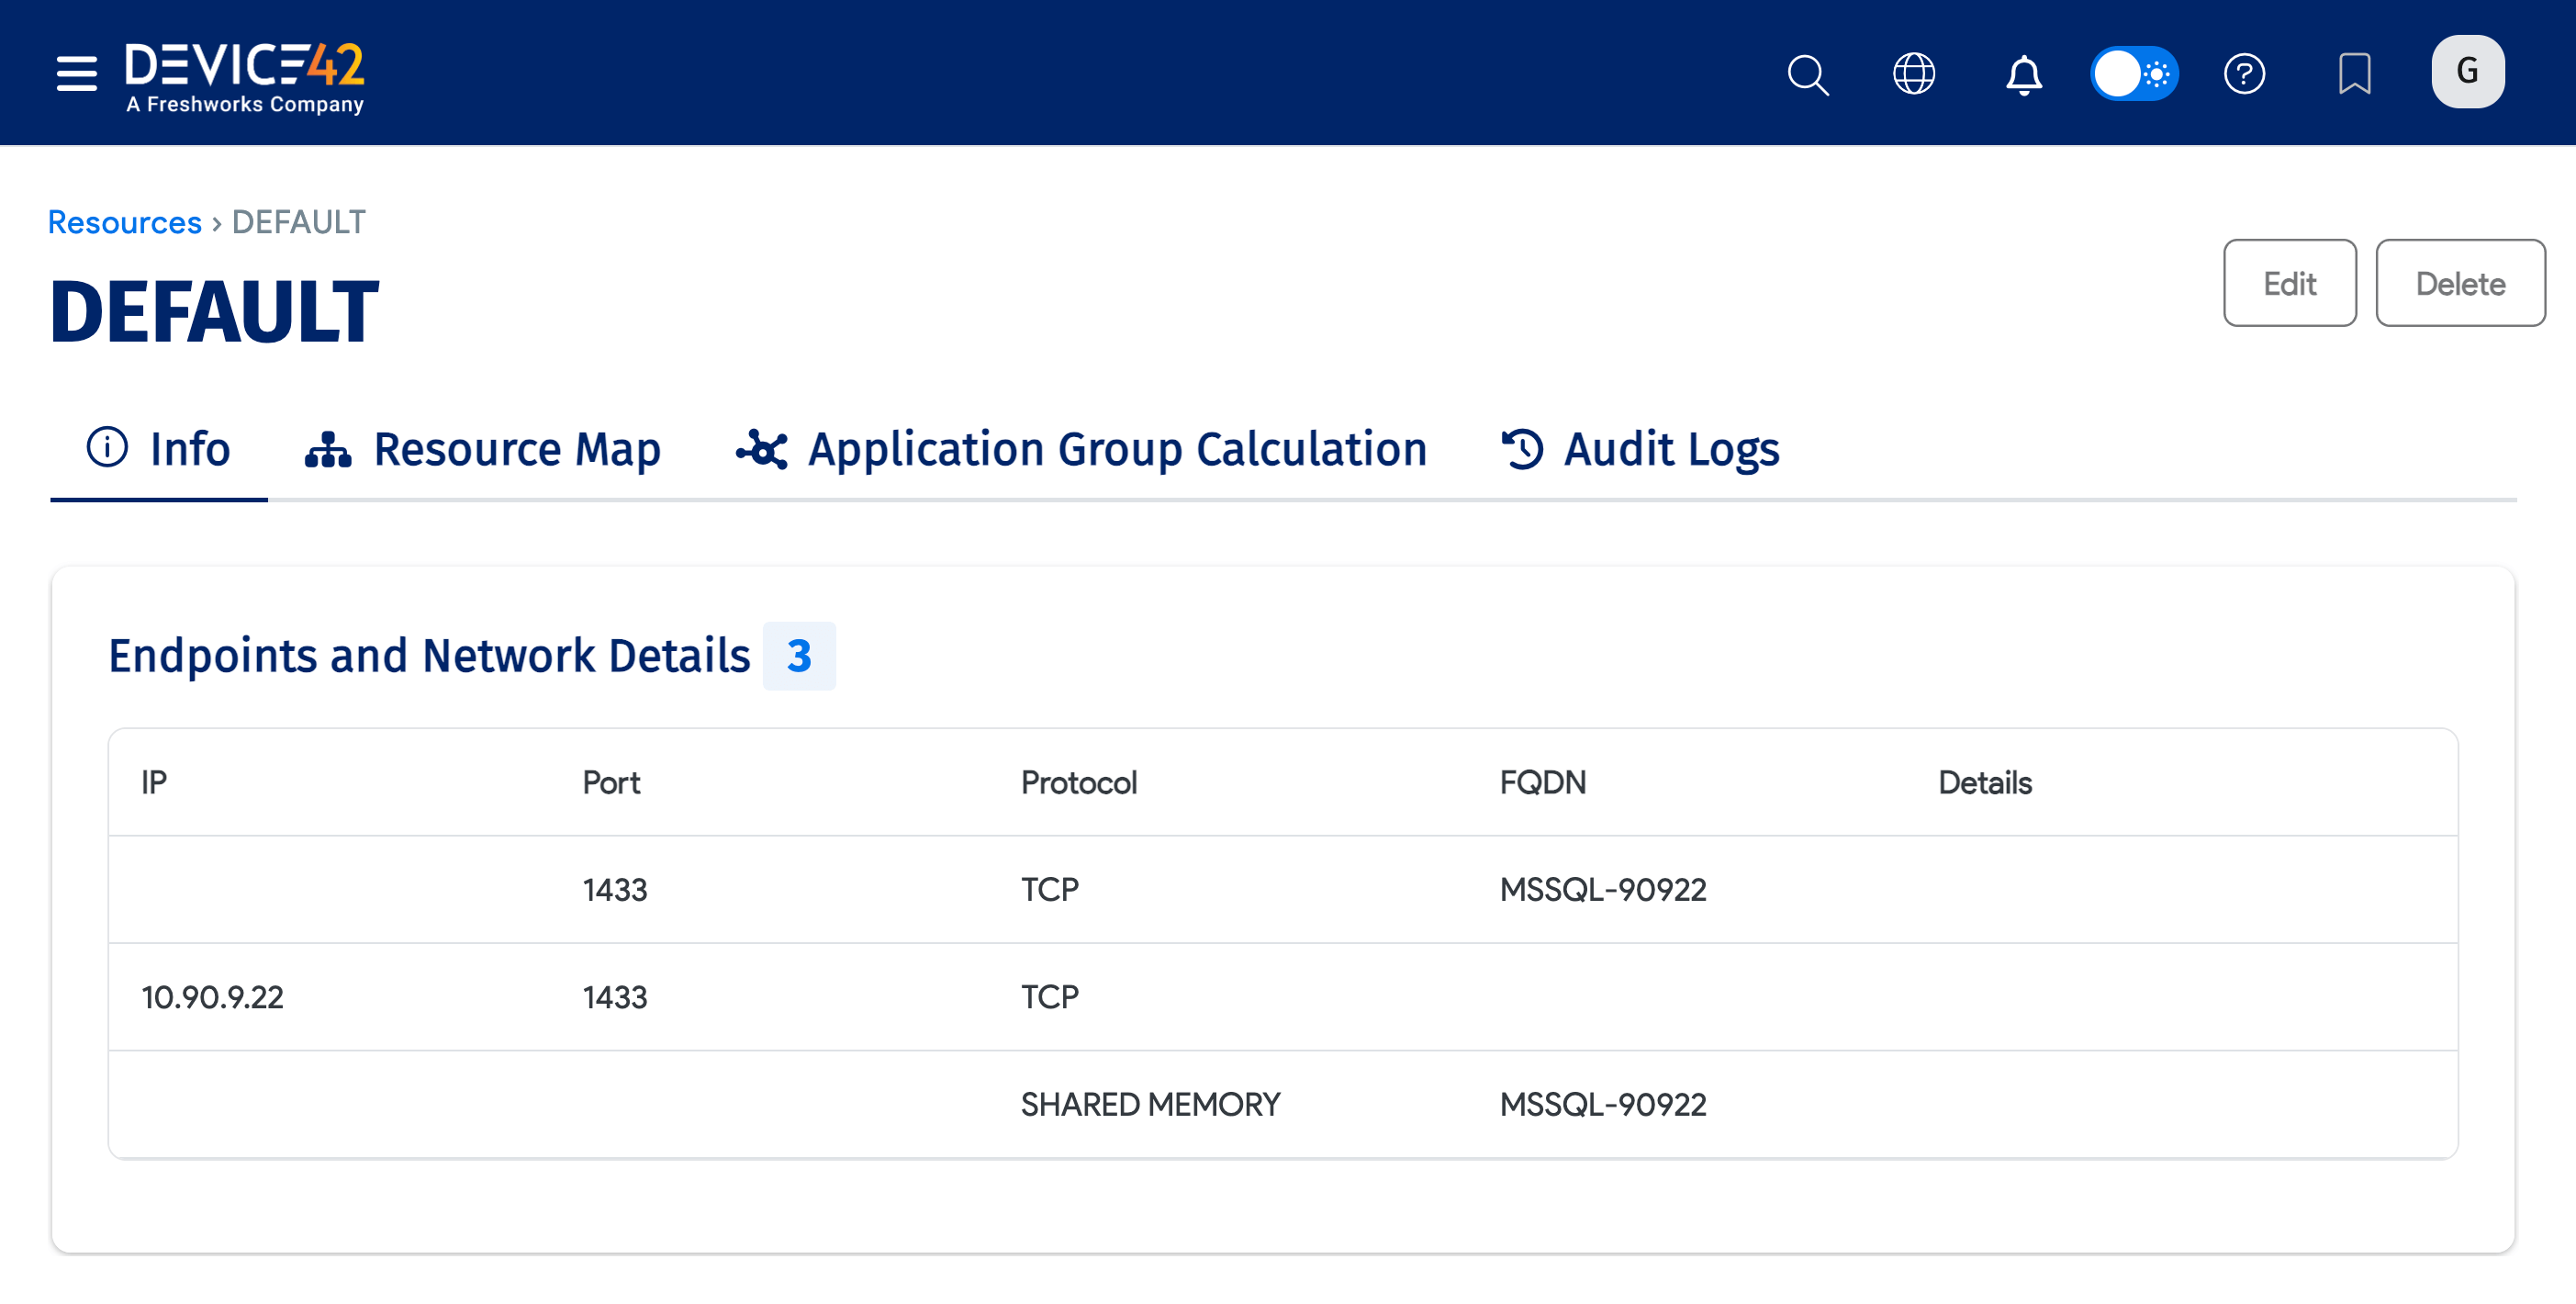Open the global search
The width and height of the screenshot is (2576, 1304).
1808,74
